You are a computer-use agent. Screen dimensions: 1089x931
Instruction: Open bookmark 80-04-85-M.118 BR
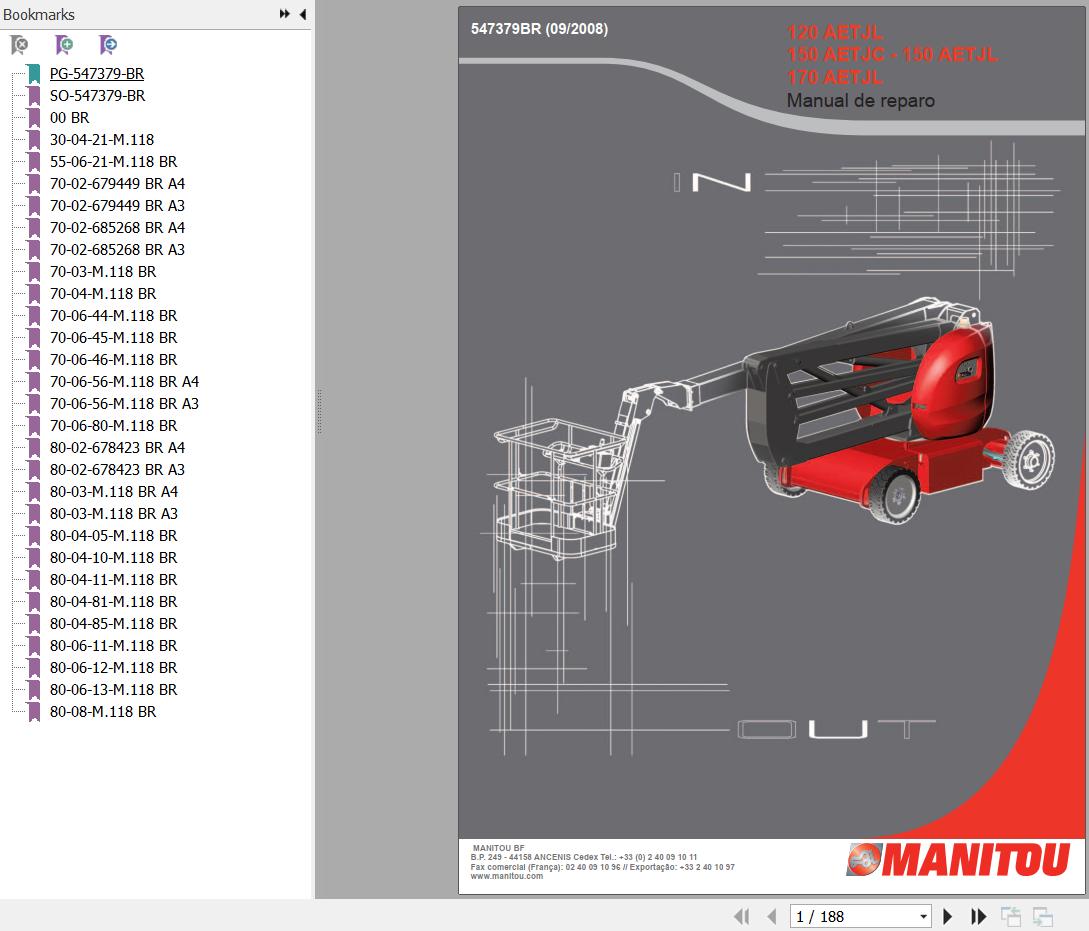click(x=114, y=623)
